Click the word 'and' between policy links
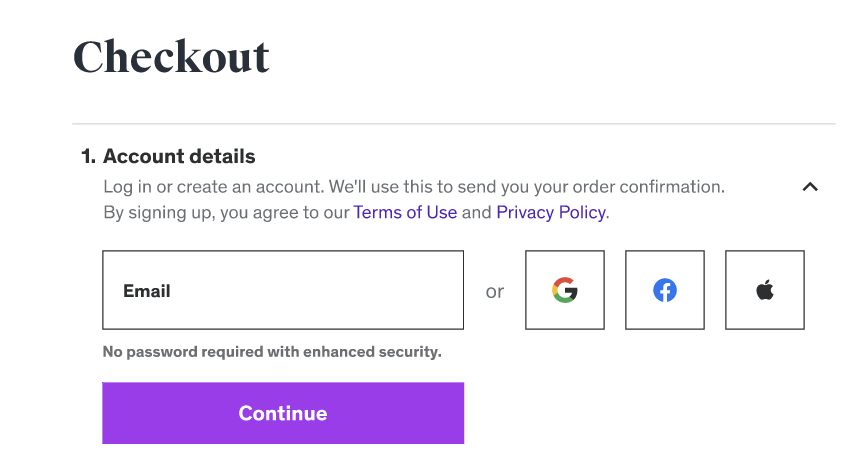Viewport: 866px width, 468px height. pyautogui.click(x=477, y=212)
